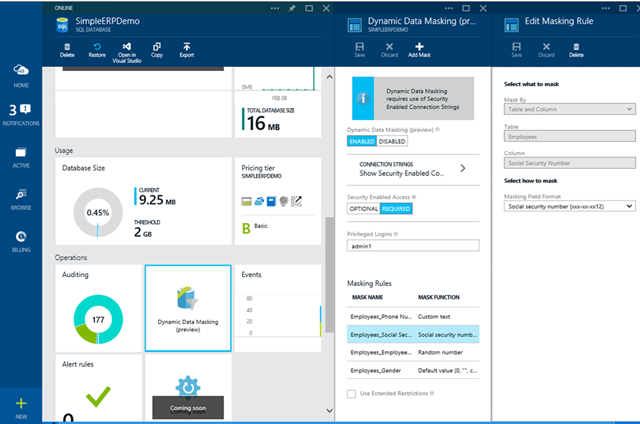Check Use Extended Restrictions
The width and height of the screenshot is (640, 424).
click(x=351, y=394)
